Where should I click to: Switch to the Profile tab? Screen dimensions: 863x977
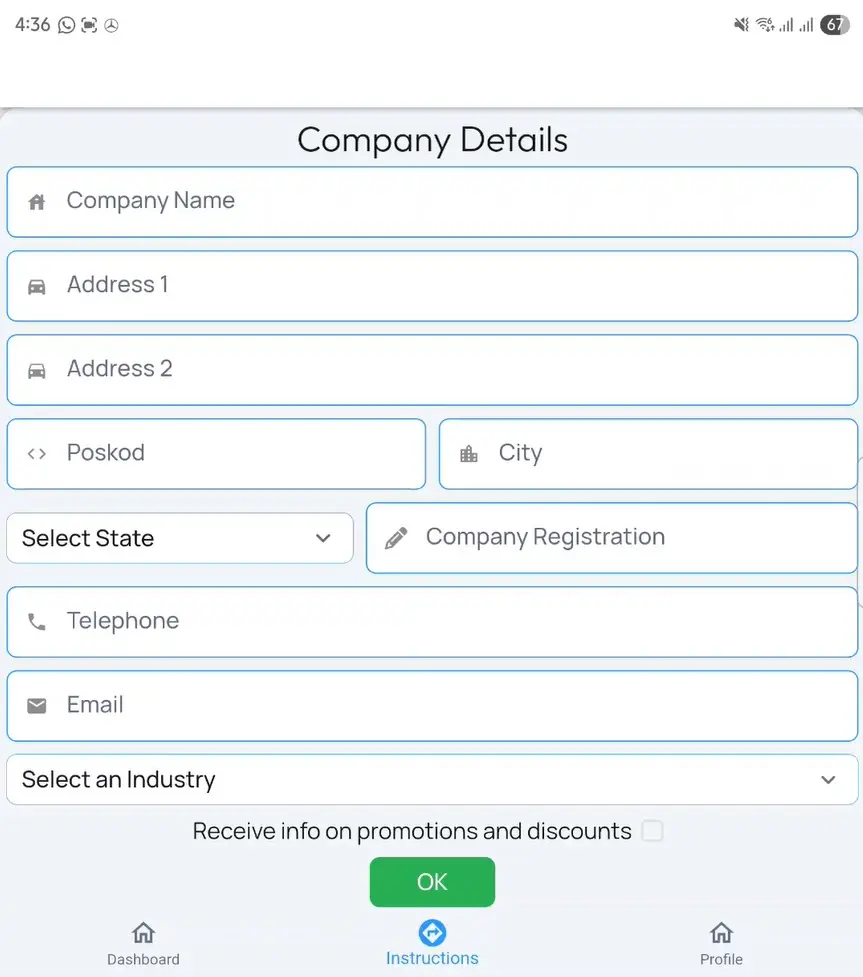click(721, 944)
